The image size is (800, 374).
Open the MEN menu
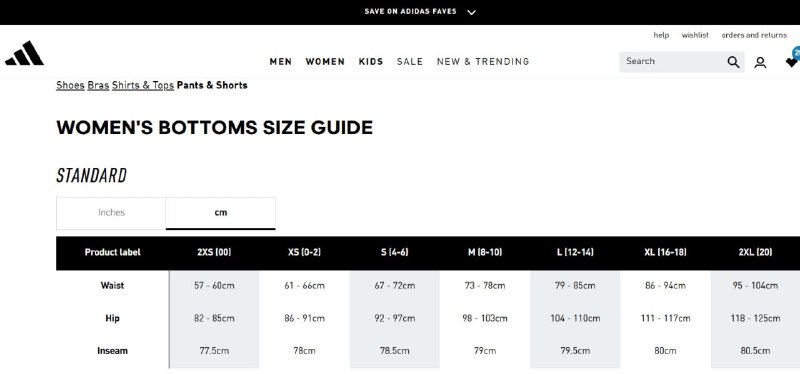click(281, 62)
